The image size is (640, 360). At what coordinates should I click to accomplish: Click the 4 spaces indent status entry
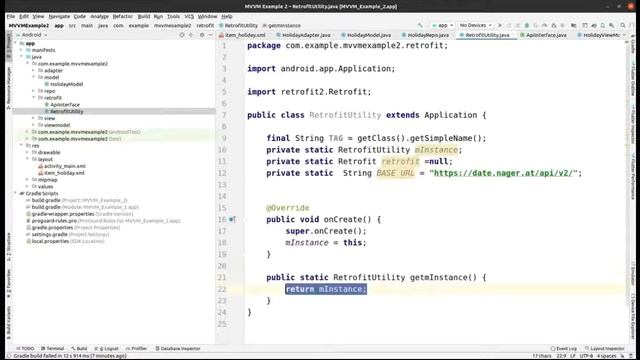click(606, 356)
